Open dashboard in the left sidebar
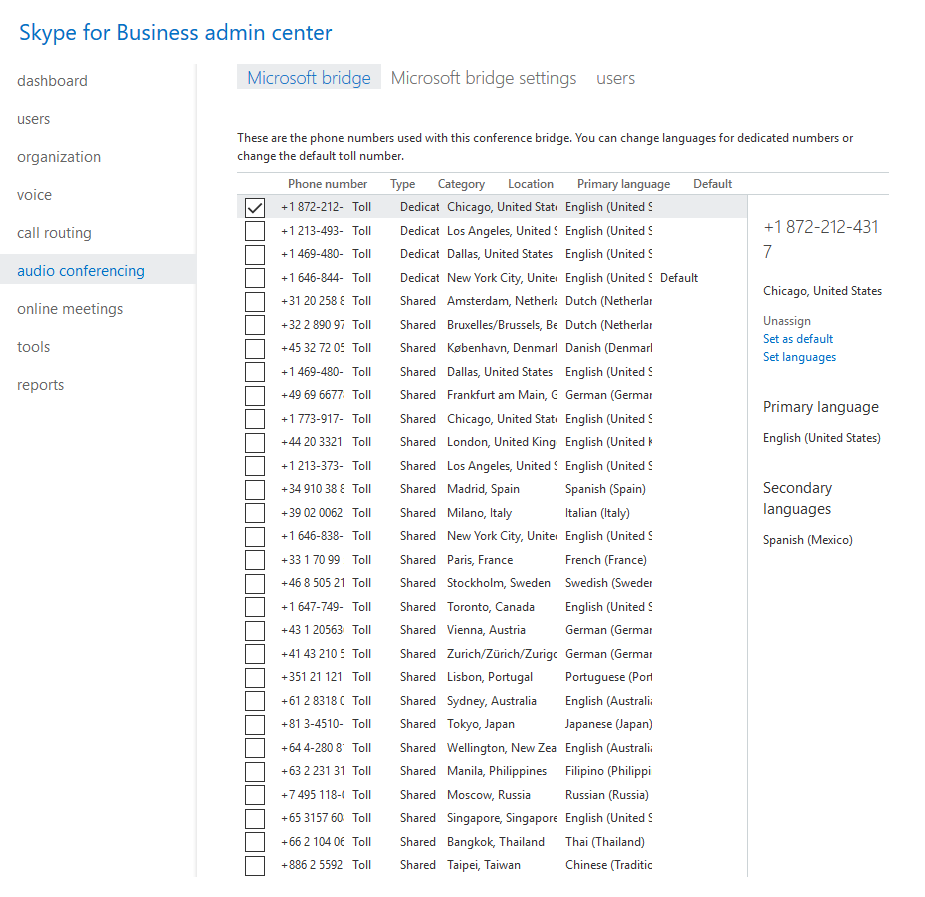925x897 pixels. [x=52, y=81]
